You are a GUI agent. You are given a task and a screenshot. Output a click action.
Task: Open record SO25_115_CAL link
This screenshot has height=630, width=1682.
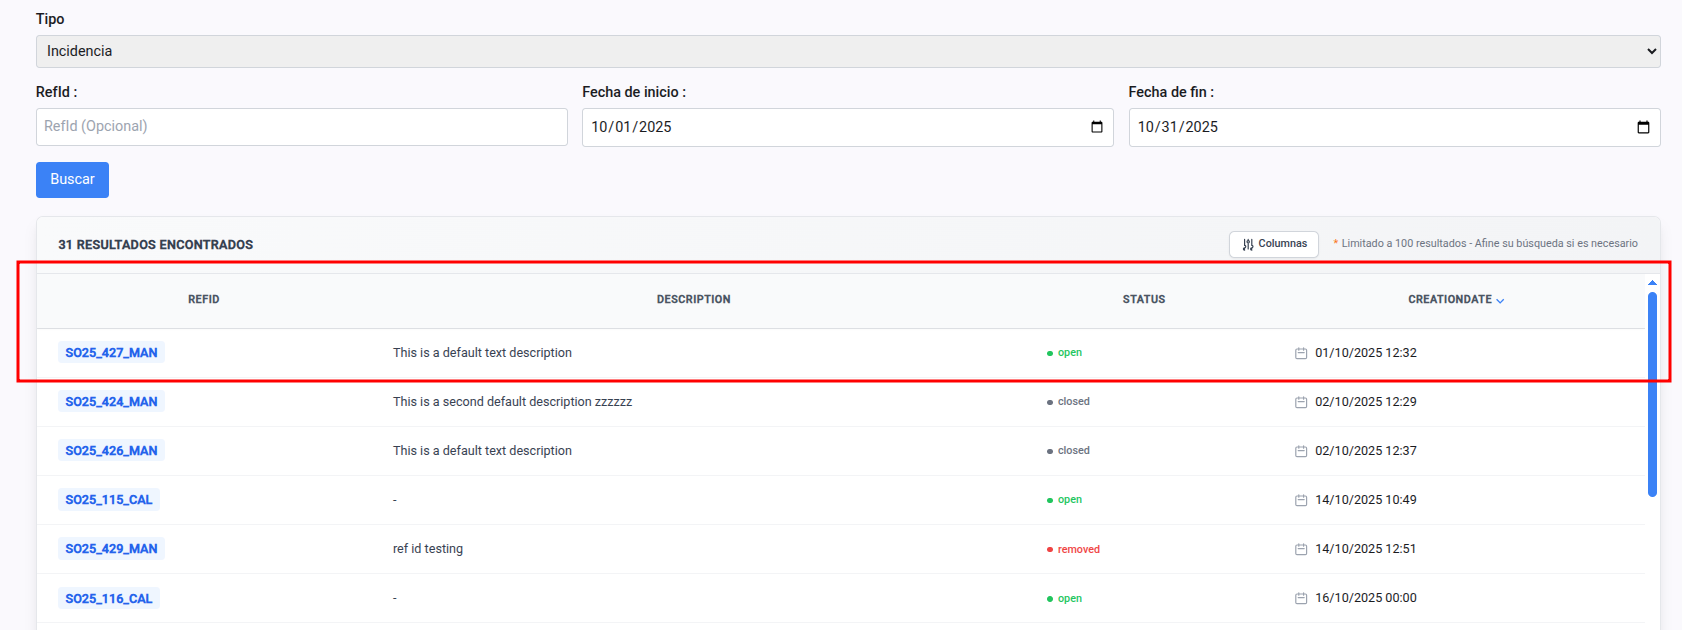click(x=109, y=500)
